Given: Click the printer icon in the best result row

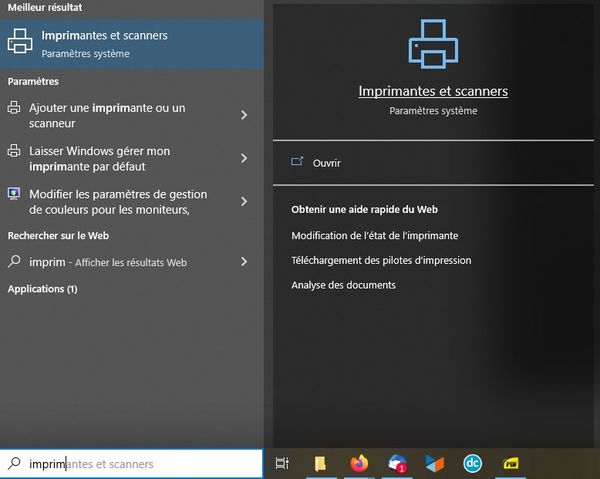Looking at the screenshot, I should (20, 41).
